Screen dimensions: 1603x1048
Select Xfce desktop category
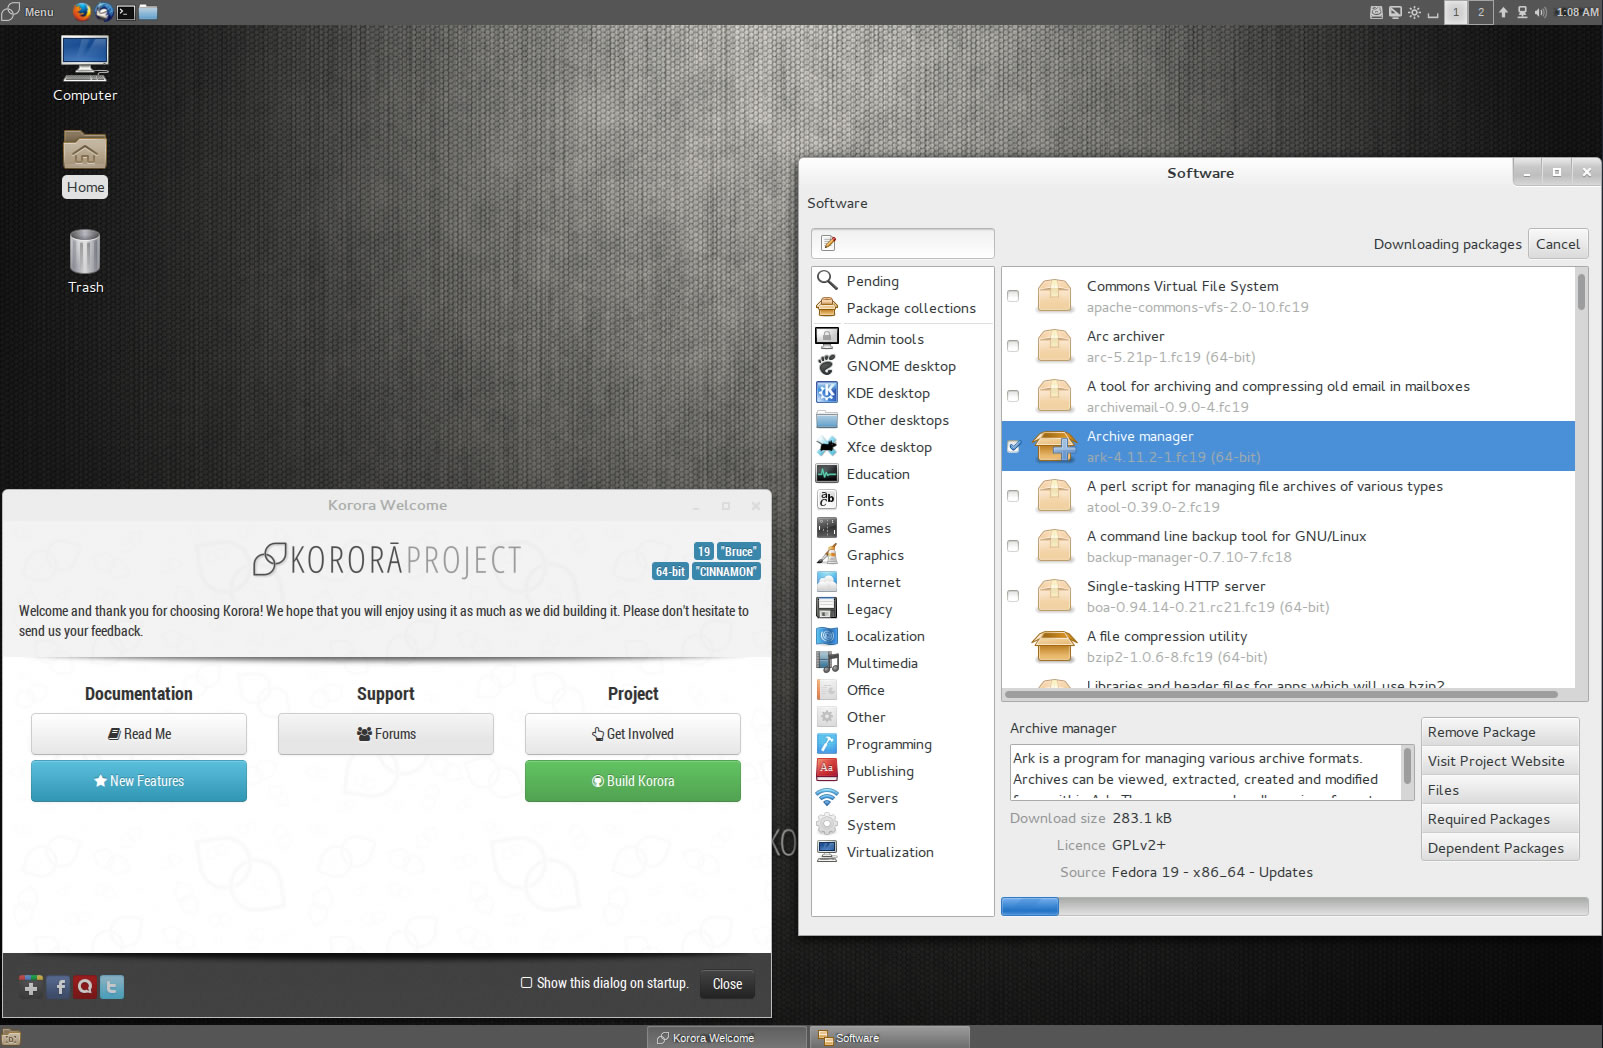click(902, 447)
